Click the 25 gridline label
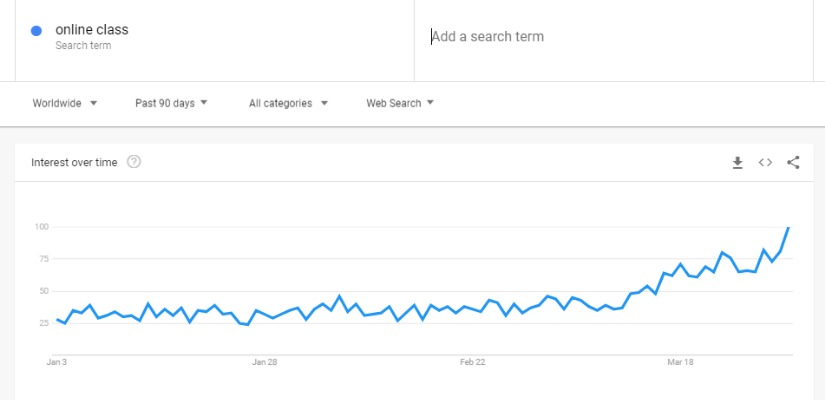The image size is (825, 400). (x=42, y=323)
